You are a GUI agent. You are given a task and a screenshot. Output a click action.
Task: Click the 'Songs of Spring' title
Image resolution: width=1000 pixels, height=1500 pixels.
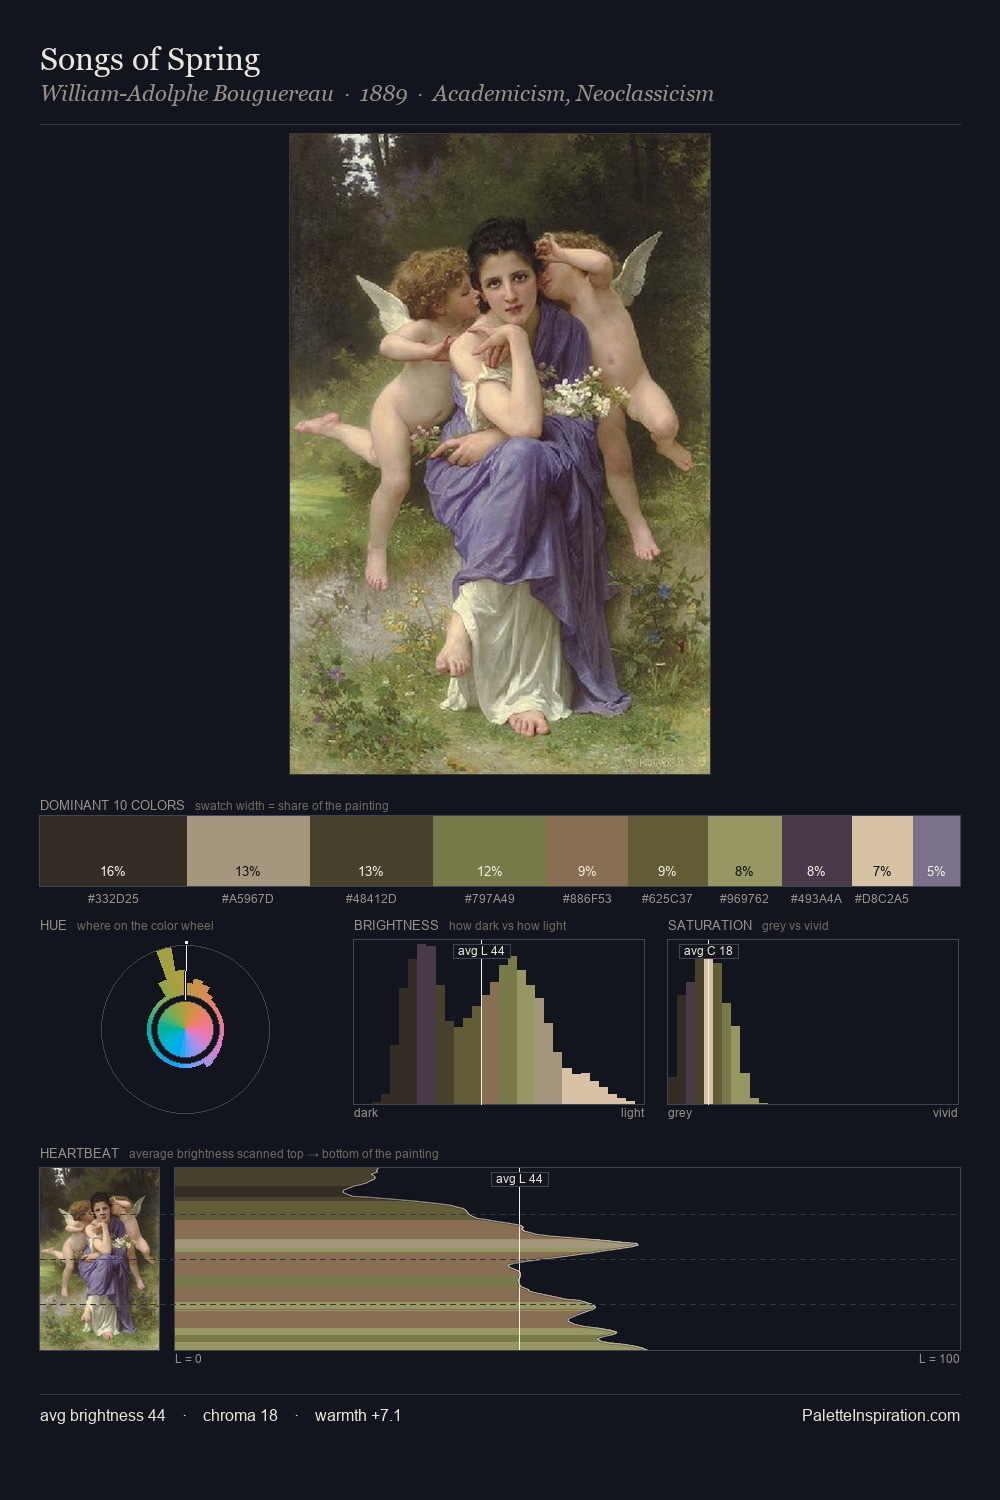150,60
